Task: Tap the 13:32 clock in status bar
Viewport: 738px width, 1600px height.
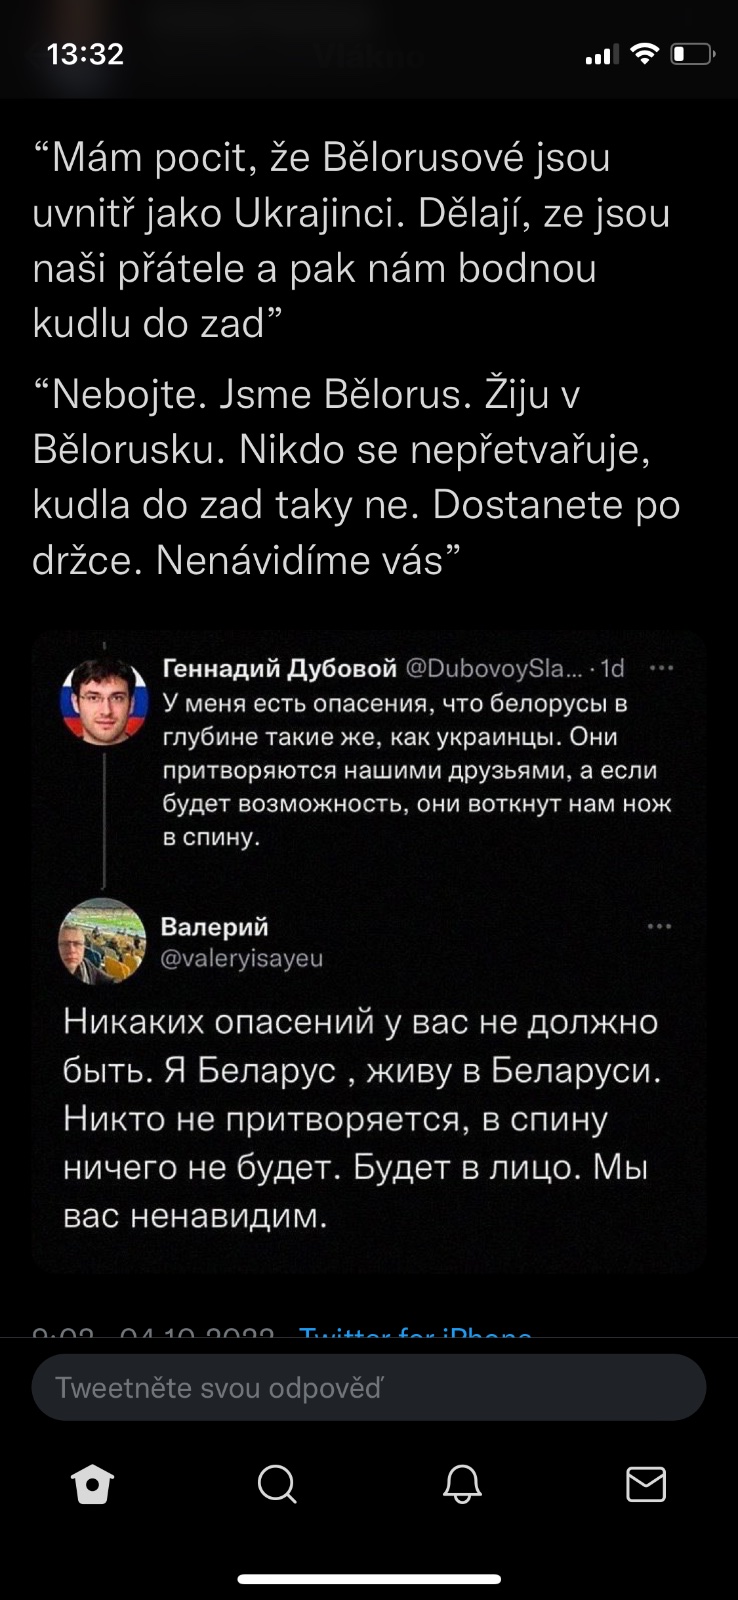Action: (85, 54)
